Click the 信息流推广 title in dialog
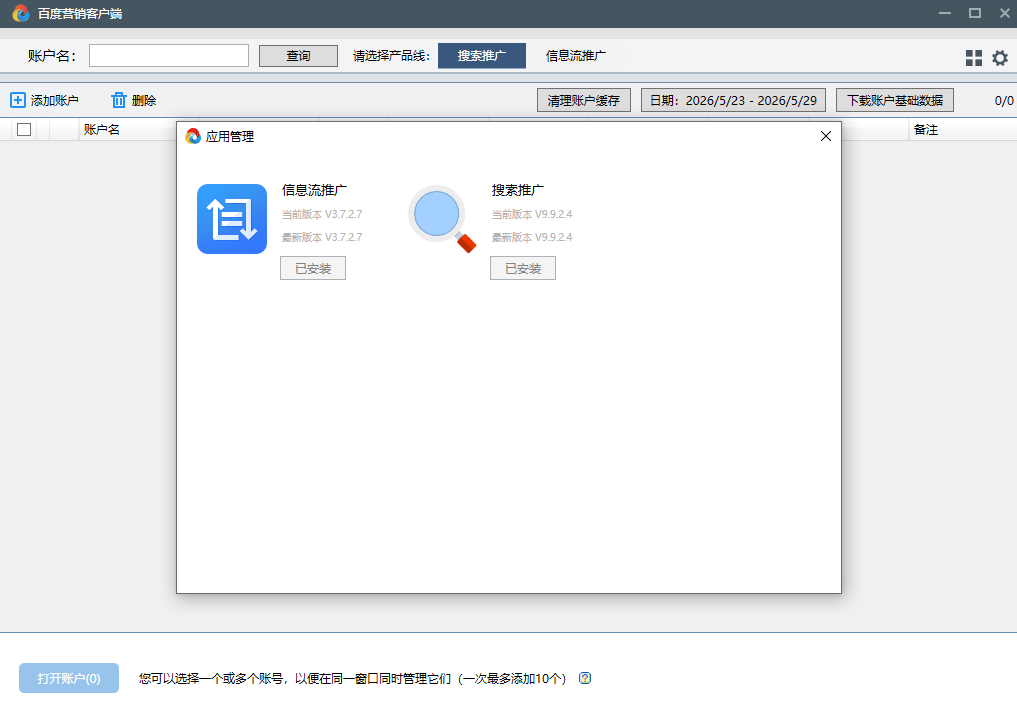The image size is (1017, 722). [315, 190]
